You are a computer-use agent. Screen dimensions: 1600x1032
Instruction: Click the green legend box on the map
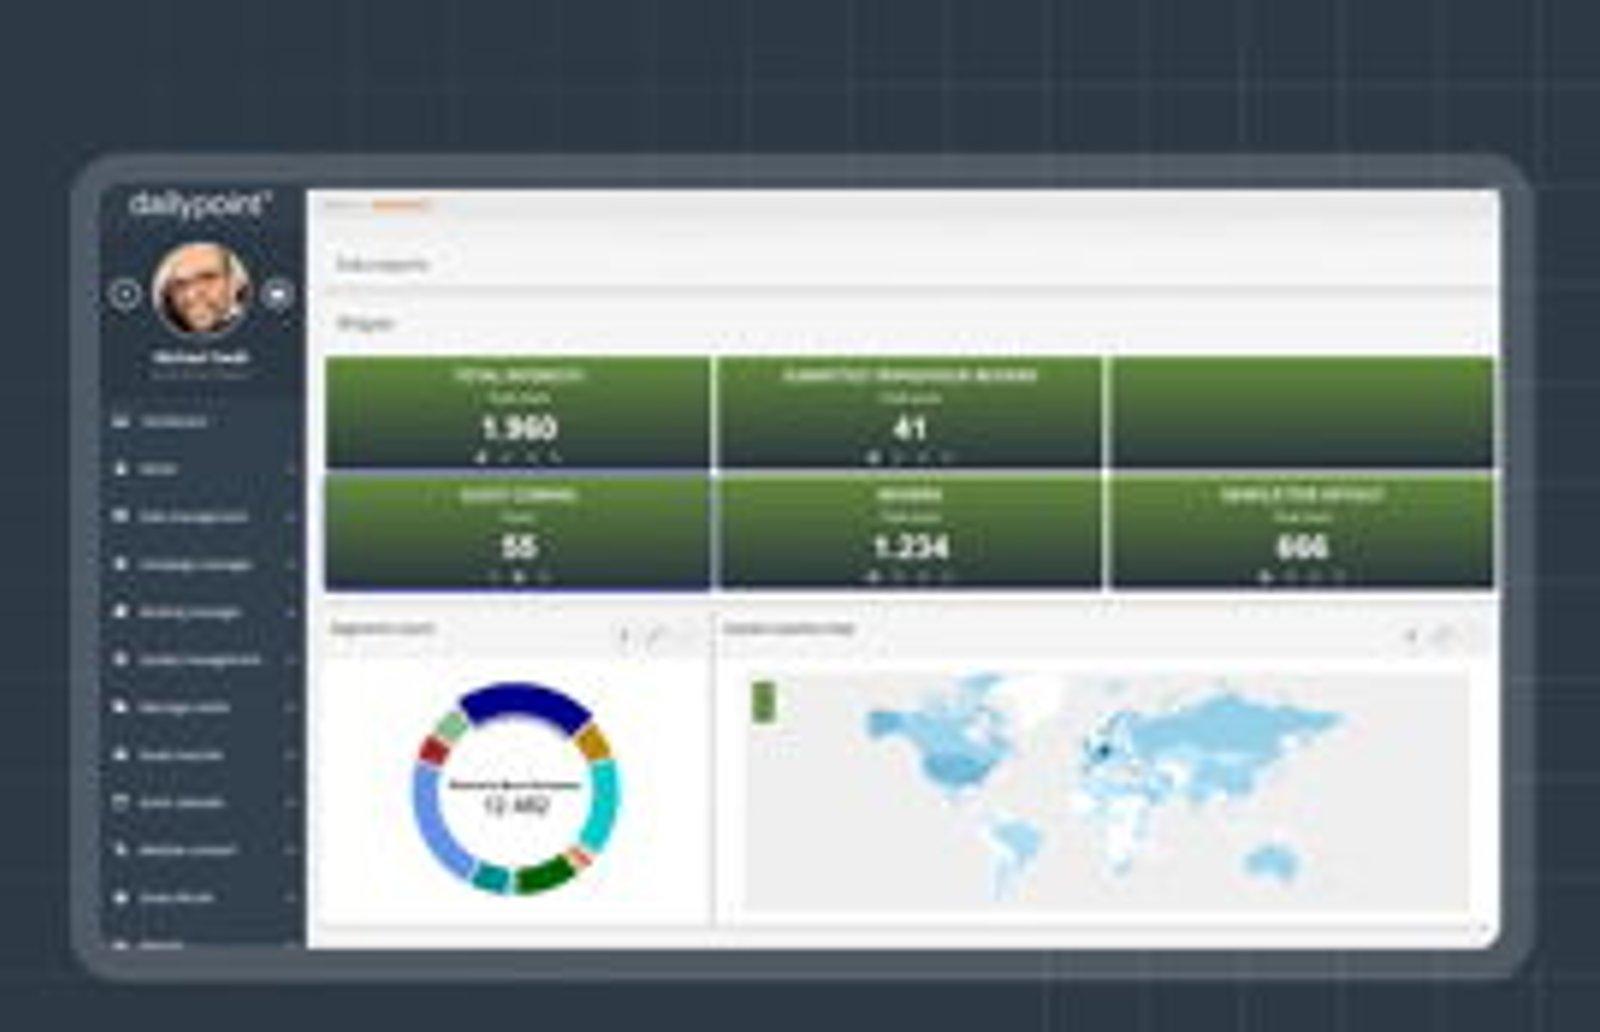pos(763,701)
